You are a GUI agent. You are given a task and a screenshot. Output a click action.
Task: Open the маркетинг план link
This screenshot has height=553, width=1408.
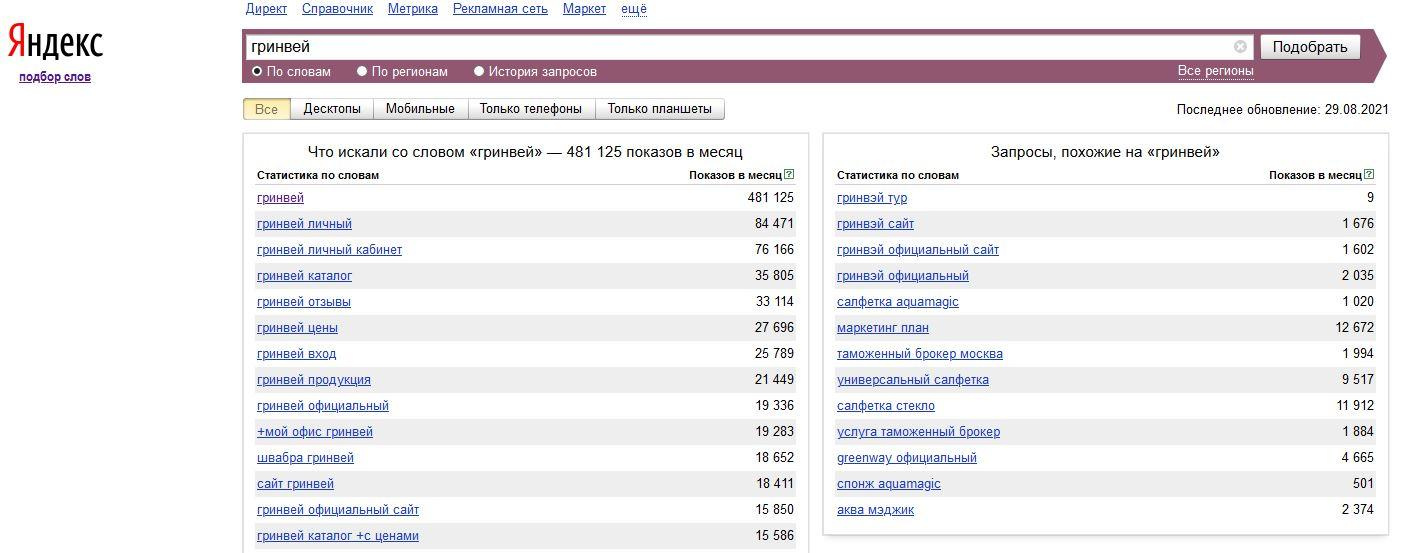coord(883,328)
